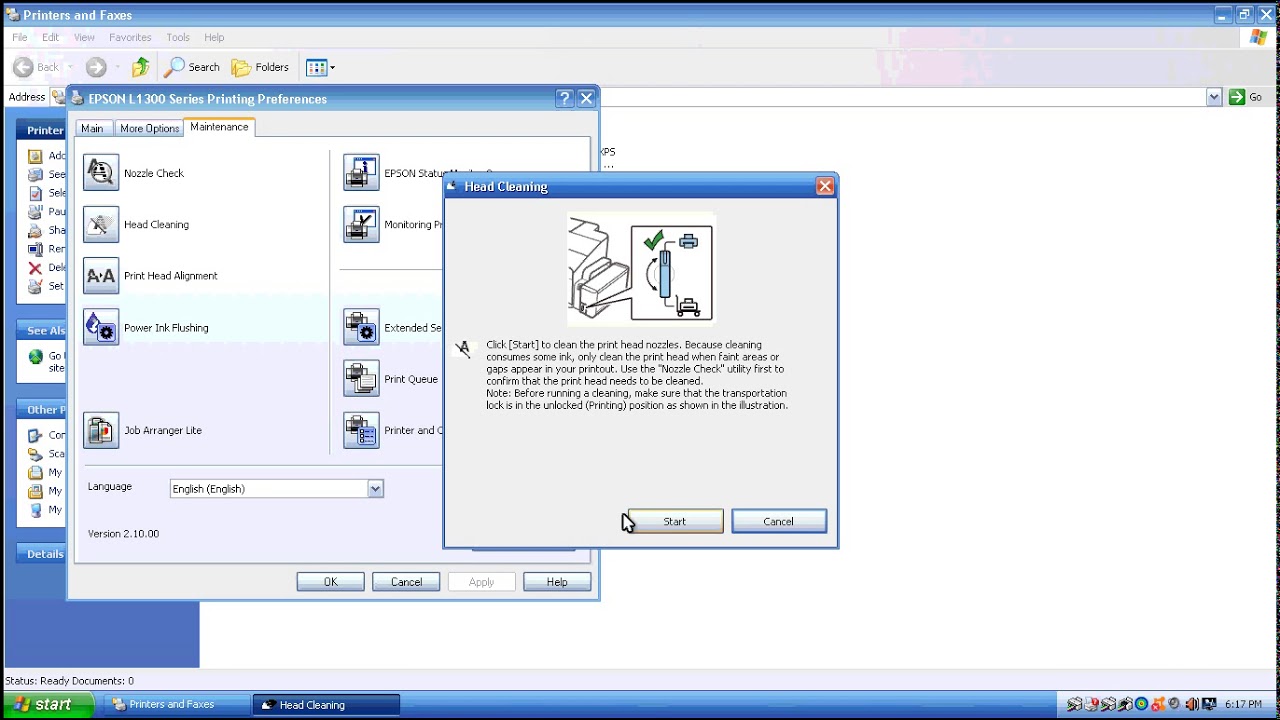Open the View menu

tap(84, 37)
